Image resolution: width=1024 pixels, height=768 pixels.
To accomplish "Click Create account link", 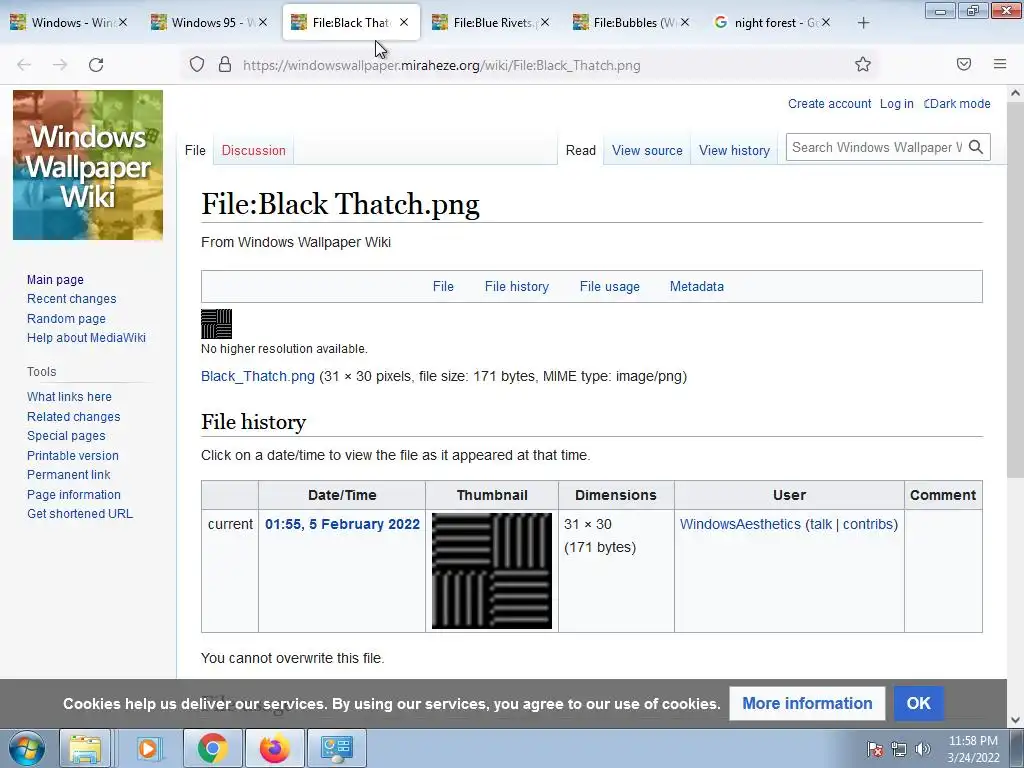I will pyautogui.click(x=829, y=103).
